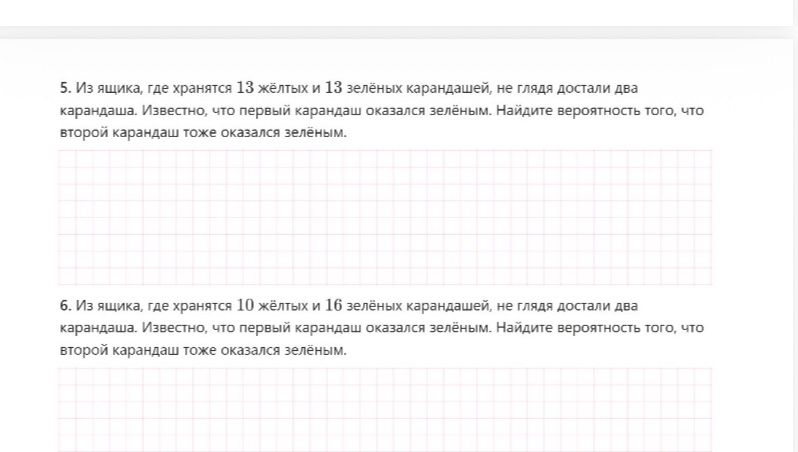Click the word "жёлтых" in problem 6

(283, 306)
